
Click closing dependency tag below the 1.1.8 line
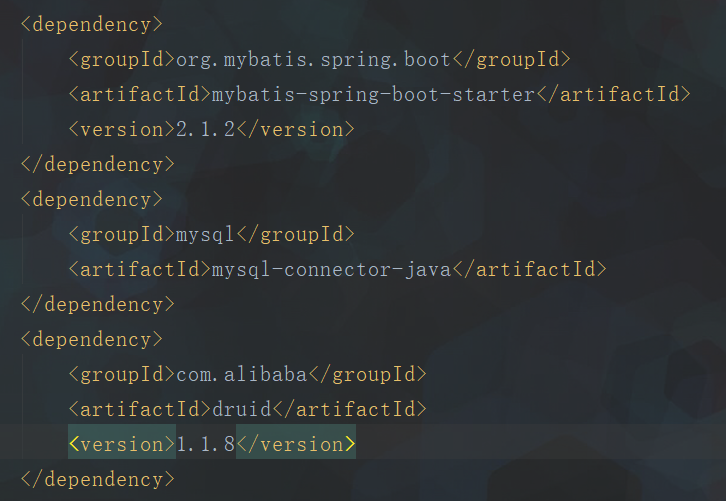coord(98,480)
